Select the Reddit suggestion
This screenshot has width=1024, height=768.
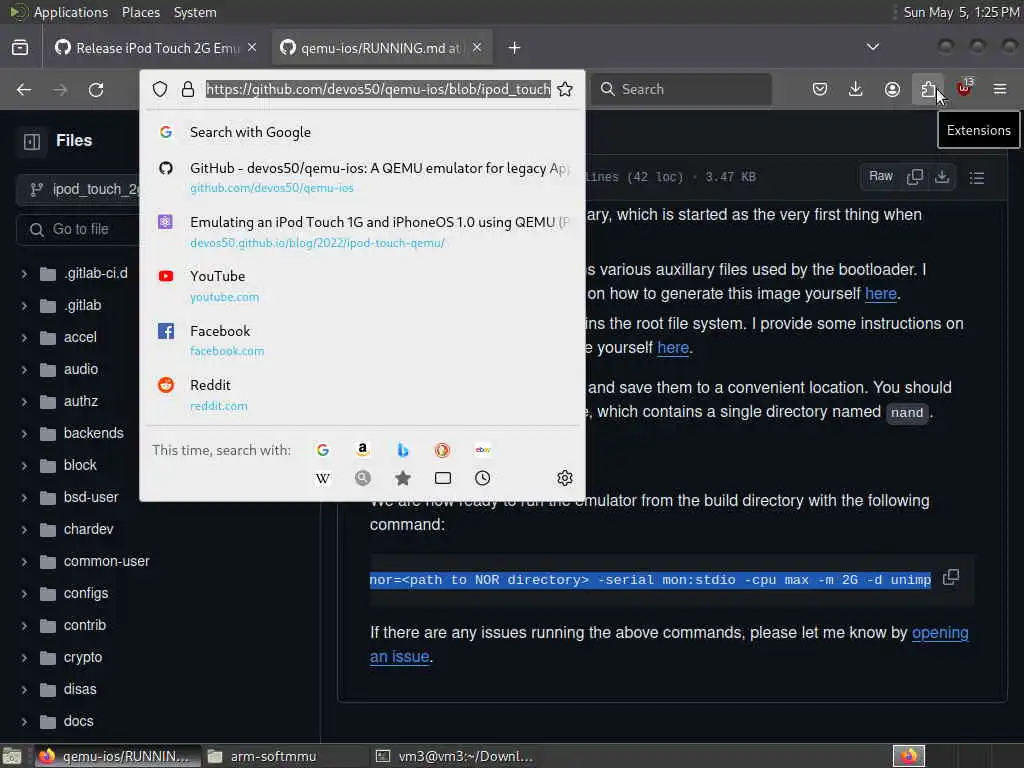362,394
